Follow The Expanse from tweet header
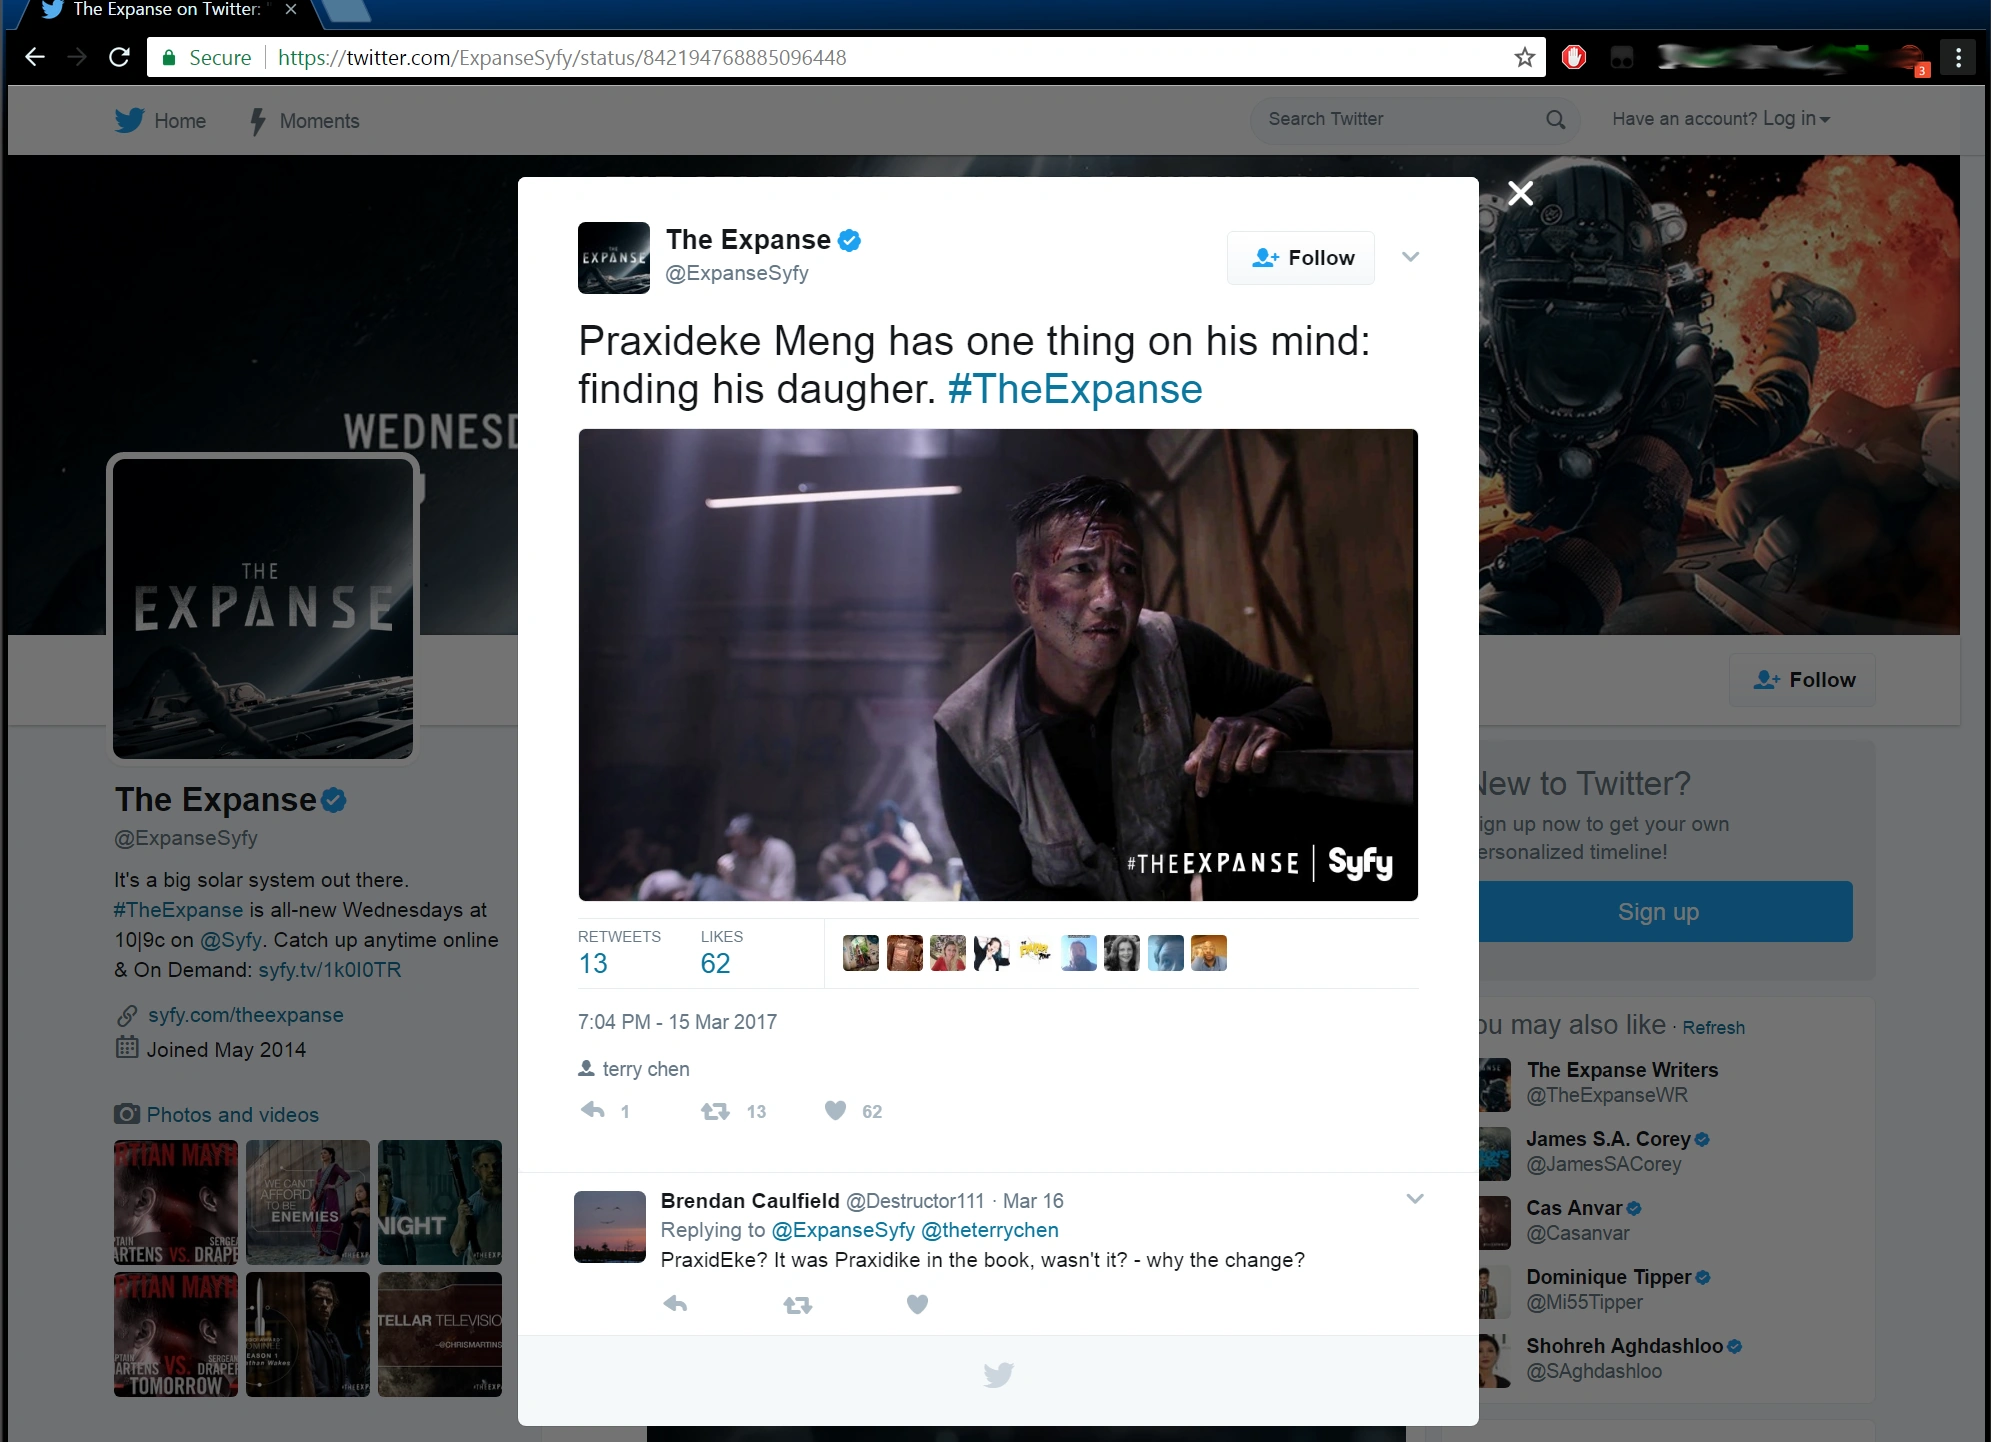 [1301, 258]
